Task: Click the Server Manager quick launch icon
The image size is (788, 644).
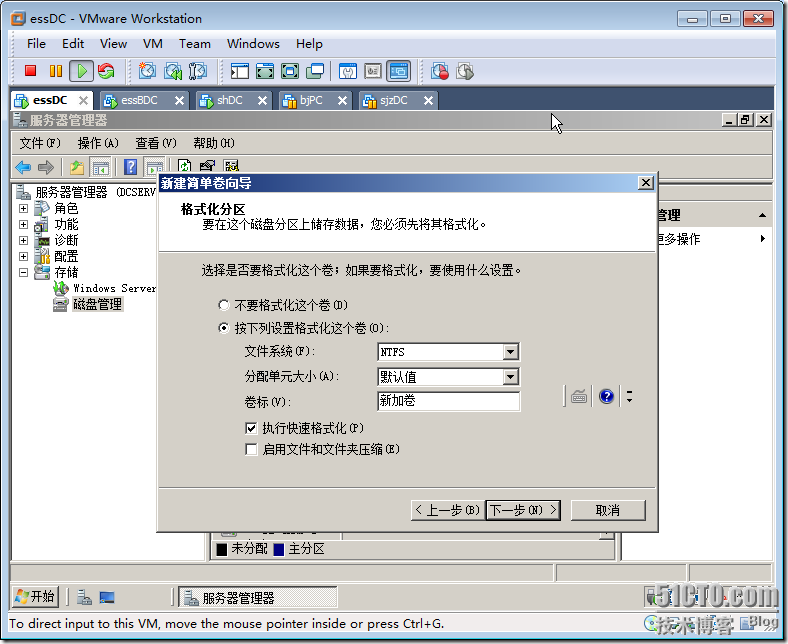Action: click(84, 597)
